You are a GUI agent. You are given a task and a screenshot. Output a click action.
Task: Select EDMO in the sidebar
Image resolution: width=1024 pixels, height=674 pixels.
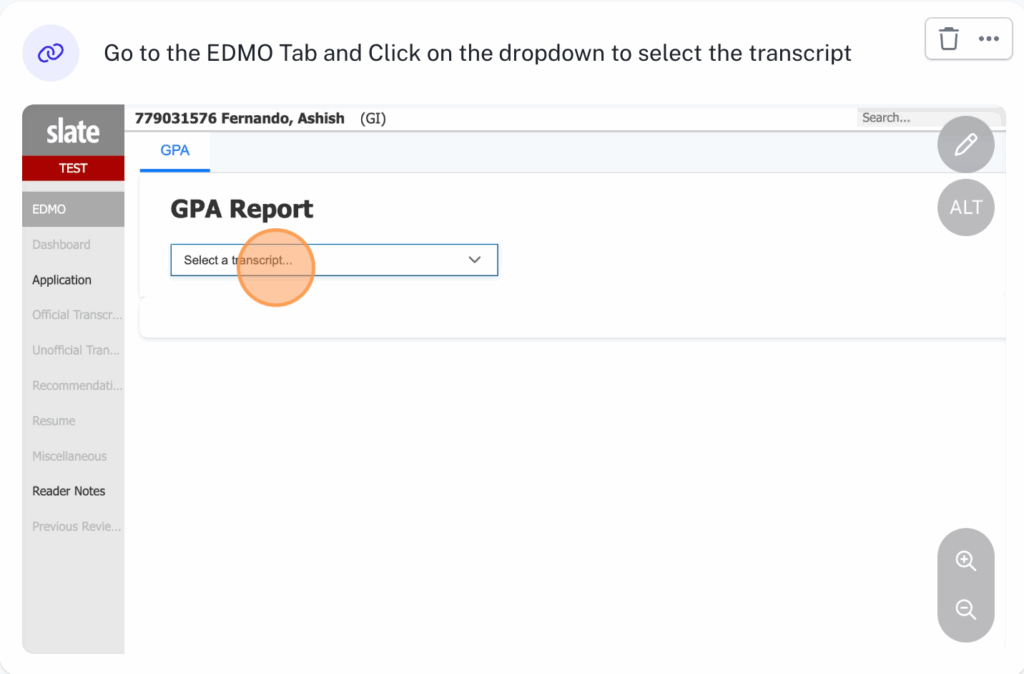point(49,209)
